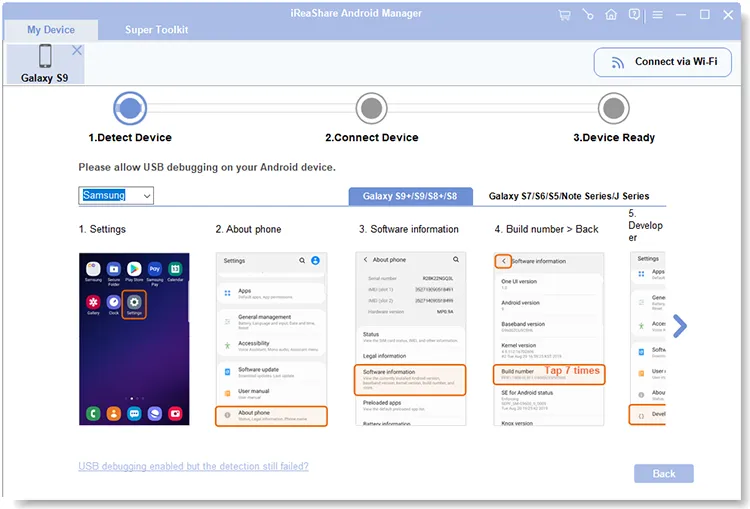This screenshot has height=509, width=750.
Task: Close the Galaxy S9 device tab
Action: pyautogui.click(x=77, y=50)
